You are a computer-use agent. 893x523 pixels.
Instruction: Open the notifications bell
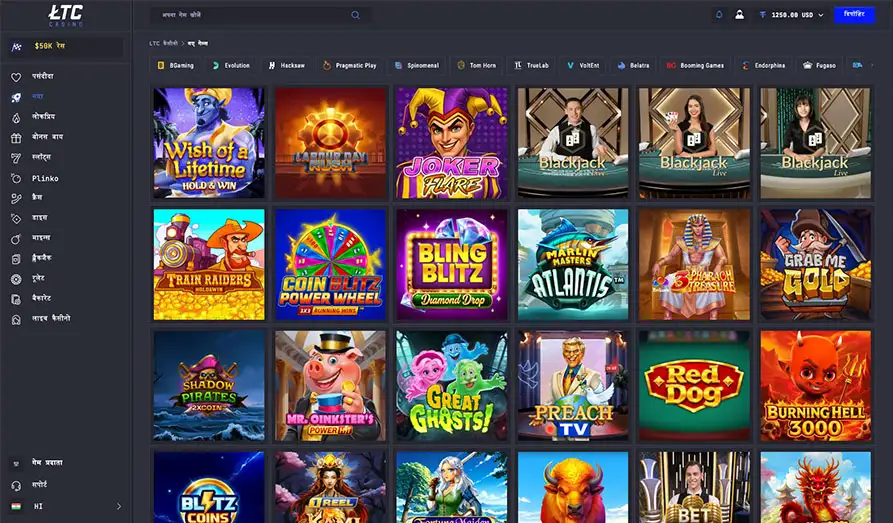click(x=719, y=15)
